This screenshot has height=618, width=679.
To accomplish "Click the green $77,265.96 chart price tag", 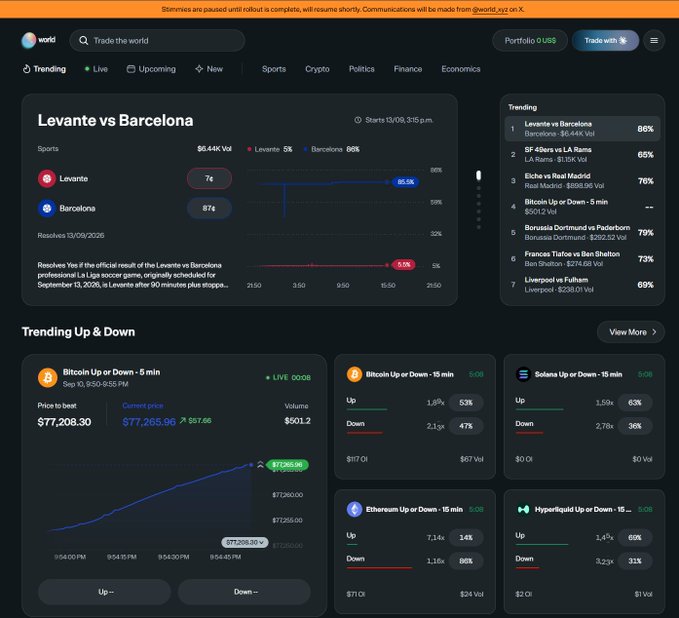I will coord(287,465).
